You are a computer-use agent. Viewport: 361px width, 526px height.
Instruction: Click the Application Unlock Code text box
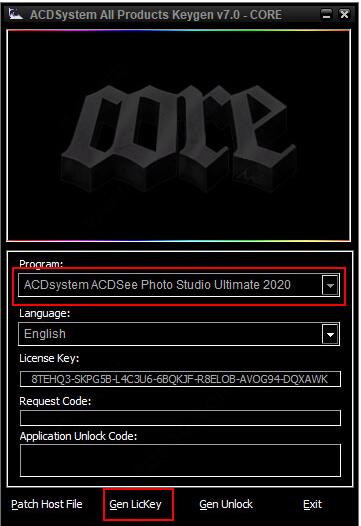click(x=180, y=461)
